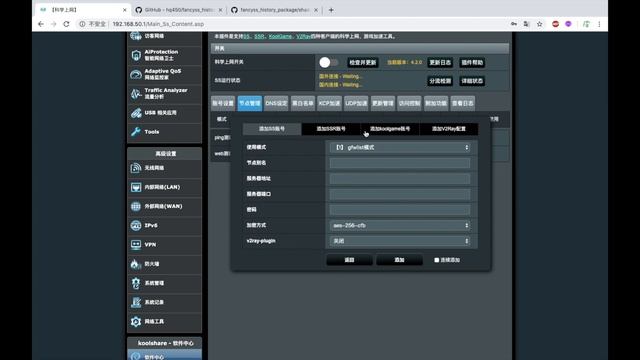
Task: Open the IPv6 icon in sidebar
Action: tap(136, 225)
